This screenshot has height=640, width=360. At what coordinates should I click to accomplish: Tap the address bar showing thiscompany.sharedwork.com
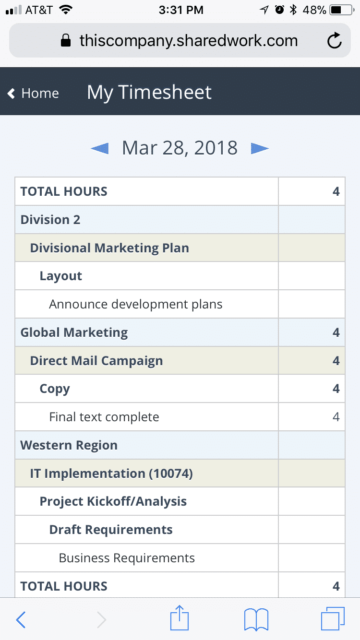click(180, 40)
